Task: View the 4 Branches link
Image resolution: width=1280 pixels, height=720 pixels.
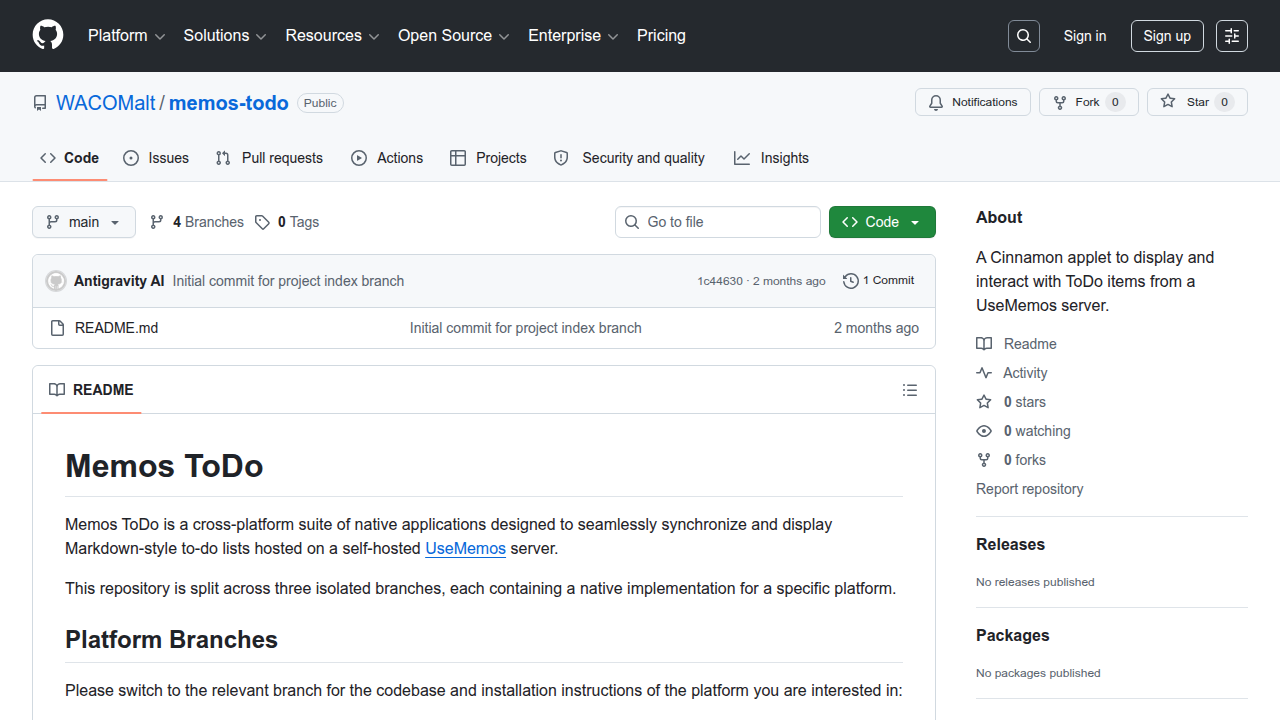Action: click(197, 222)
